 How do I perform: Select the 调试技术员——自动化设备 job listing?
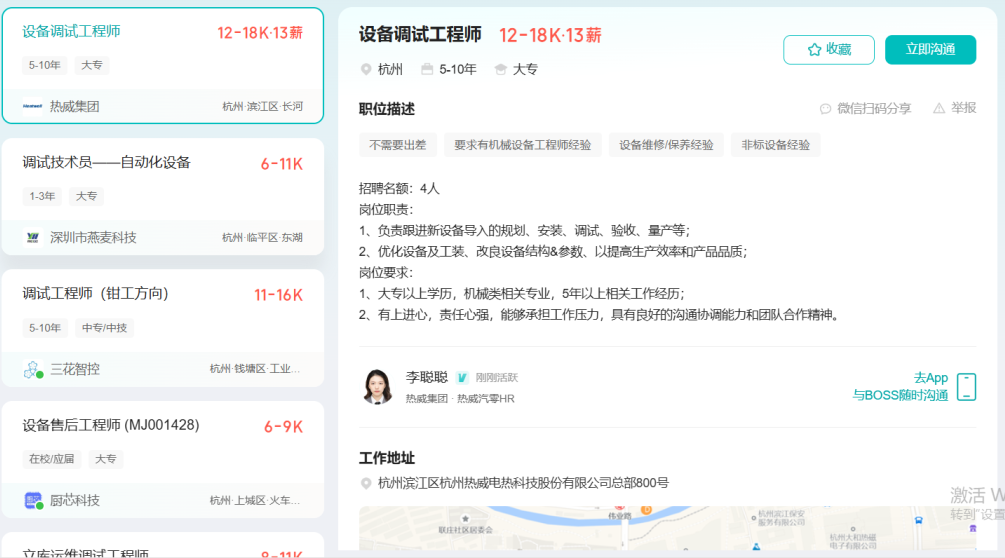tap(107, 163)
